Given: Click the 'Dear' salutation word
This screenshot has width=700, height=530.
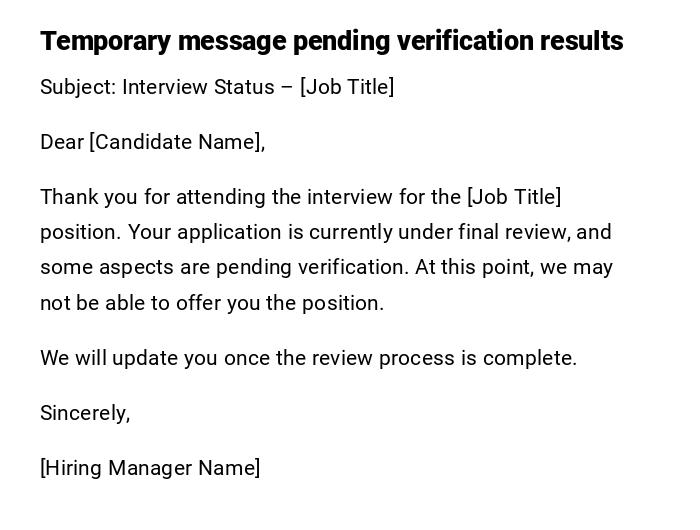Looking at the screenshot, I should (62, 142).
